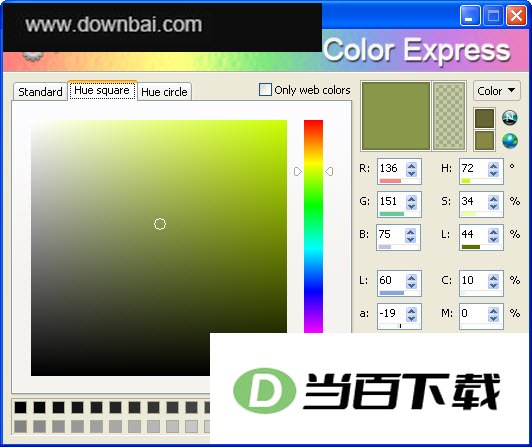This screenshot has height=447, width=532.
Task: Increase the H hue value up arrow
Action: click(x=493, y=166)
